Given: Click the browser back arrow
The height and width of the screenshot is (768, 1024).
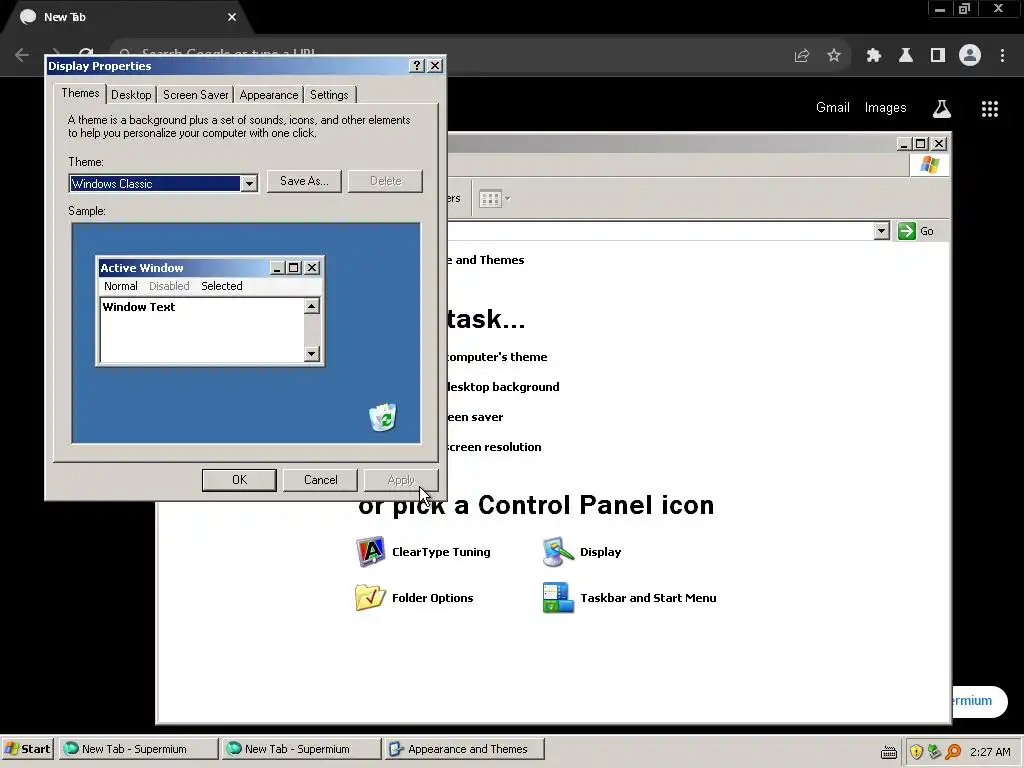Looking at the screenshot, I should coord(22,55).
